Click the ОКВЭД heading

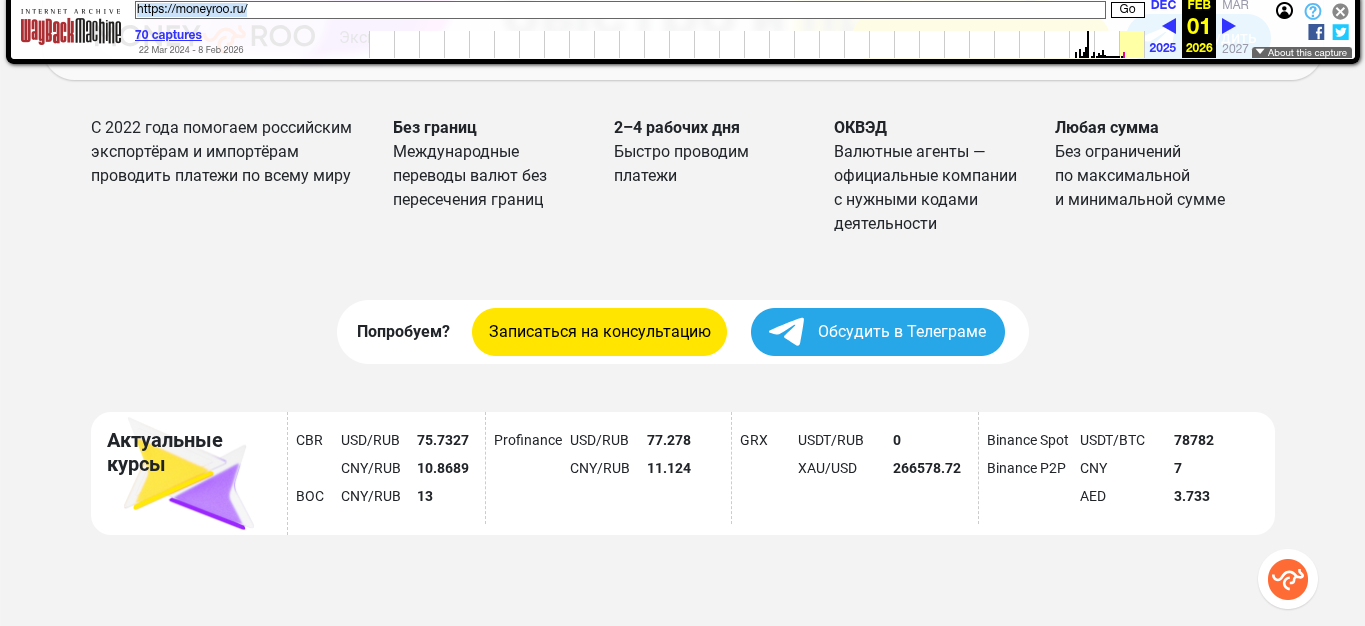[860, 128]
